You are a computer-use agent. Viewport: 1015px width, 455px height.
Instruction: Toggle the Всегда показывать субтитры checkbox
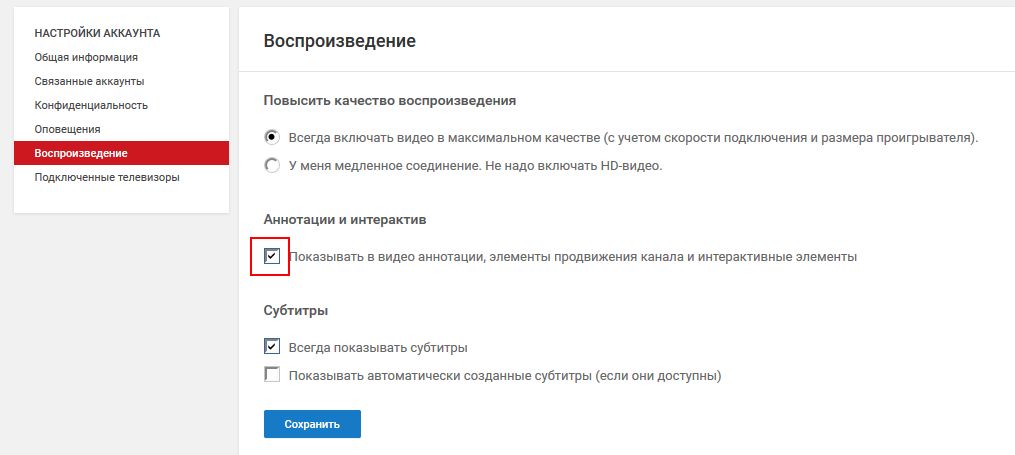pos(272,347)
